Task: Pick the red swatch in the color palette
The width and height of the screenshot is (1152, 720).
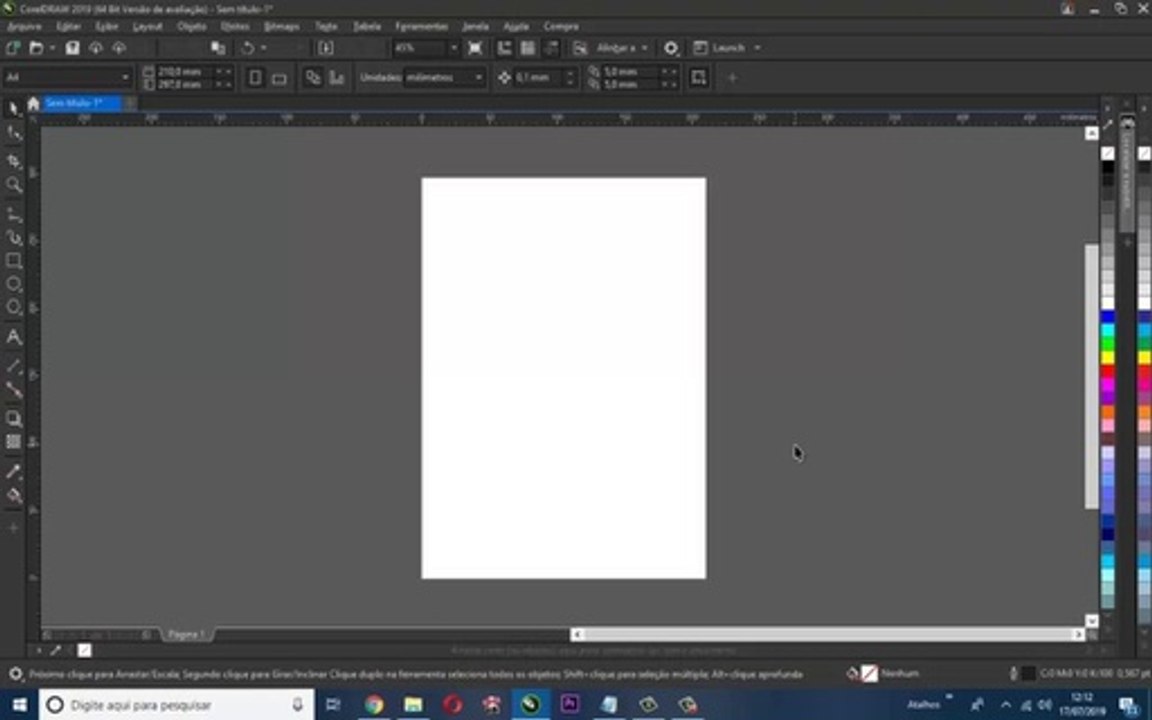Action: click(1107, 371)
